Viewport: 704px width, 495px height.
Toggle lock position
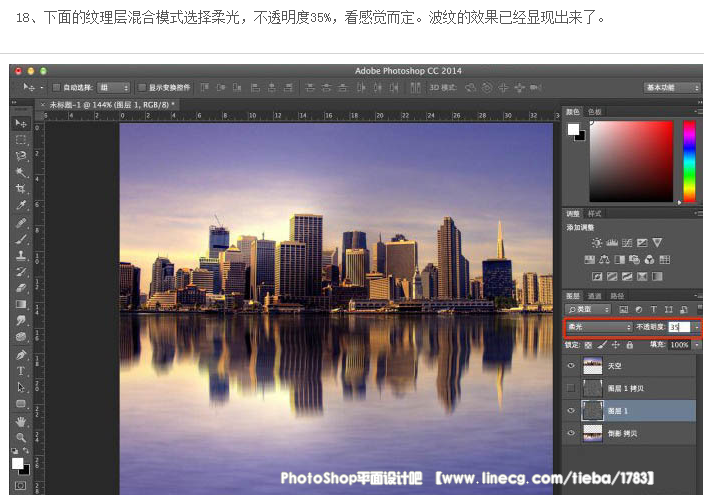click(x=616, y=345)
